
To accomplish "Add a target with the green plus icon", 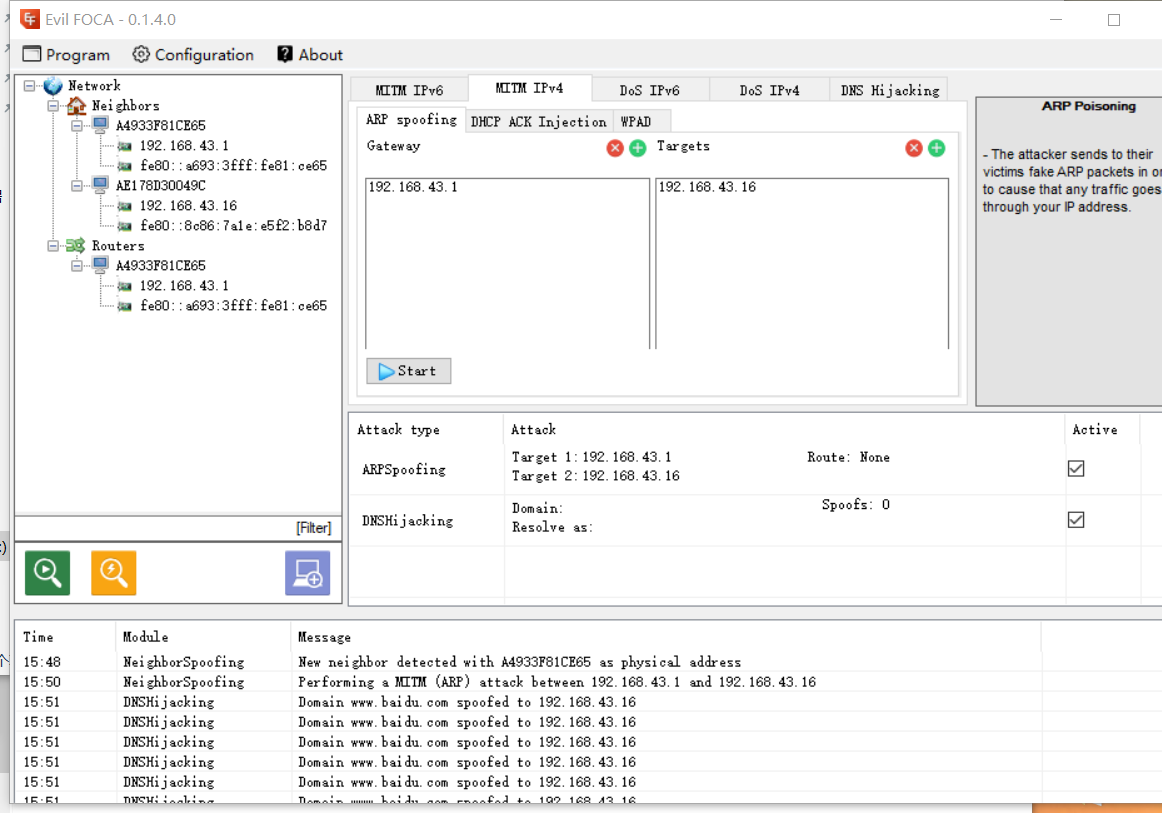I will click(x=937, y=148).
